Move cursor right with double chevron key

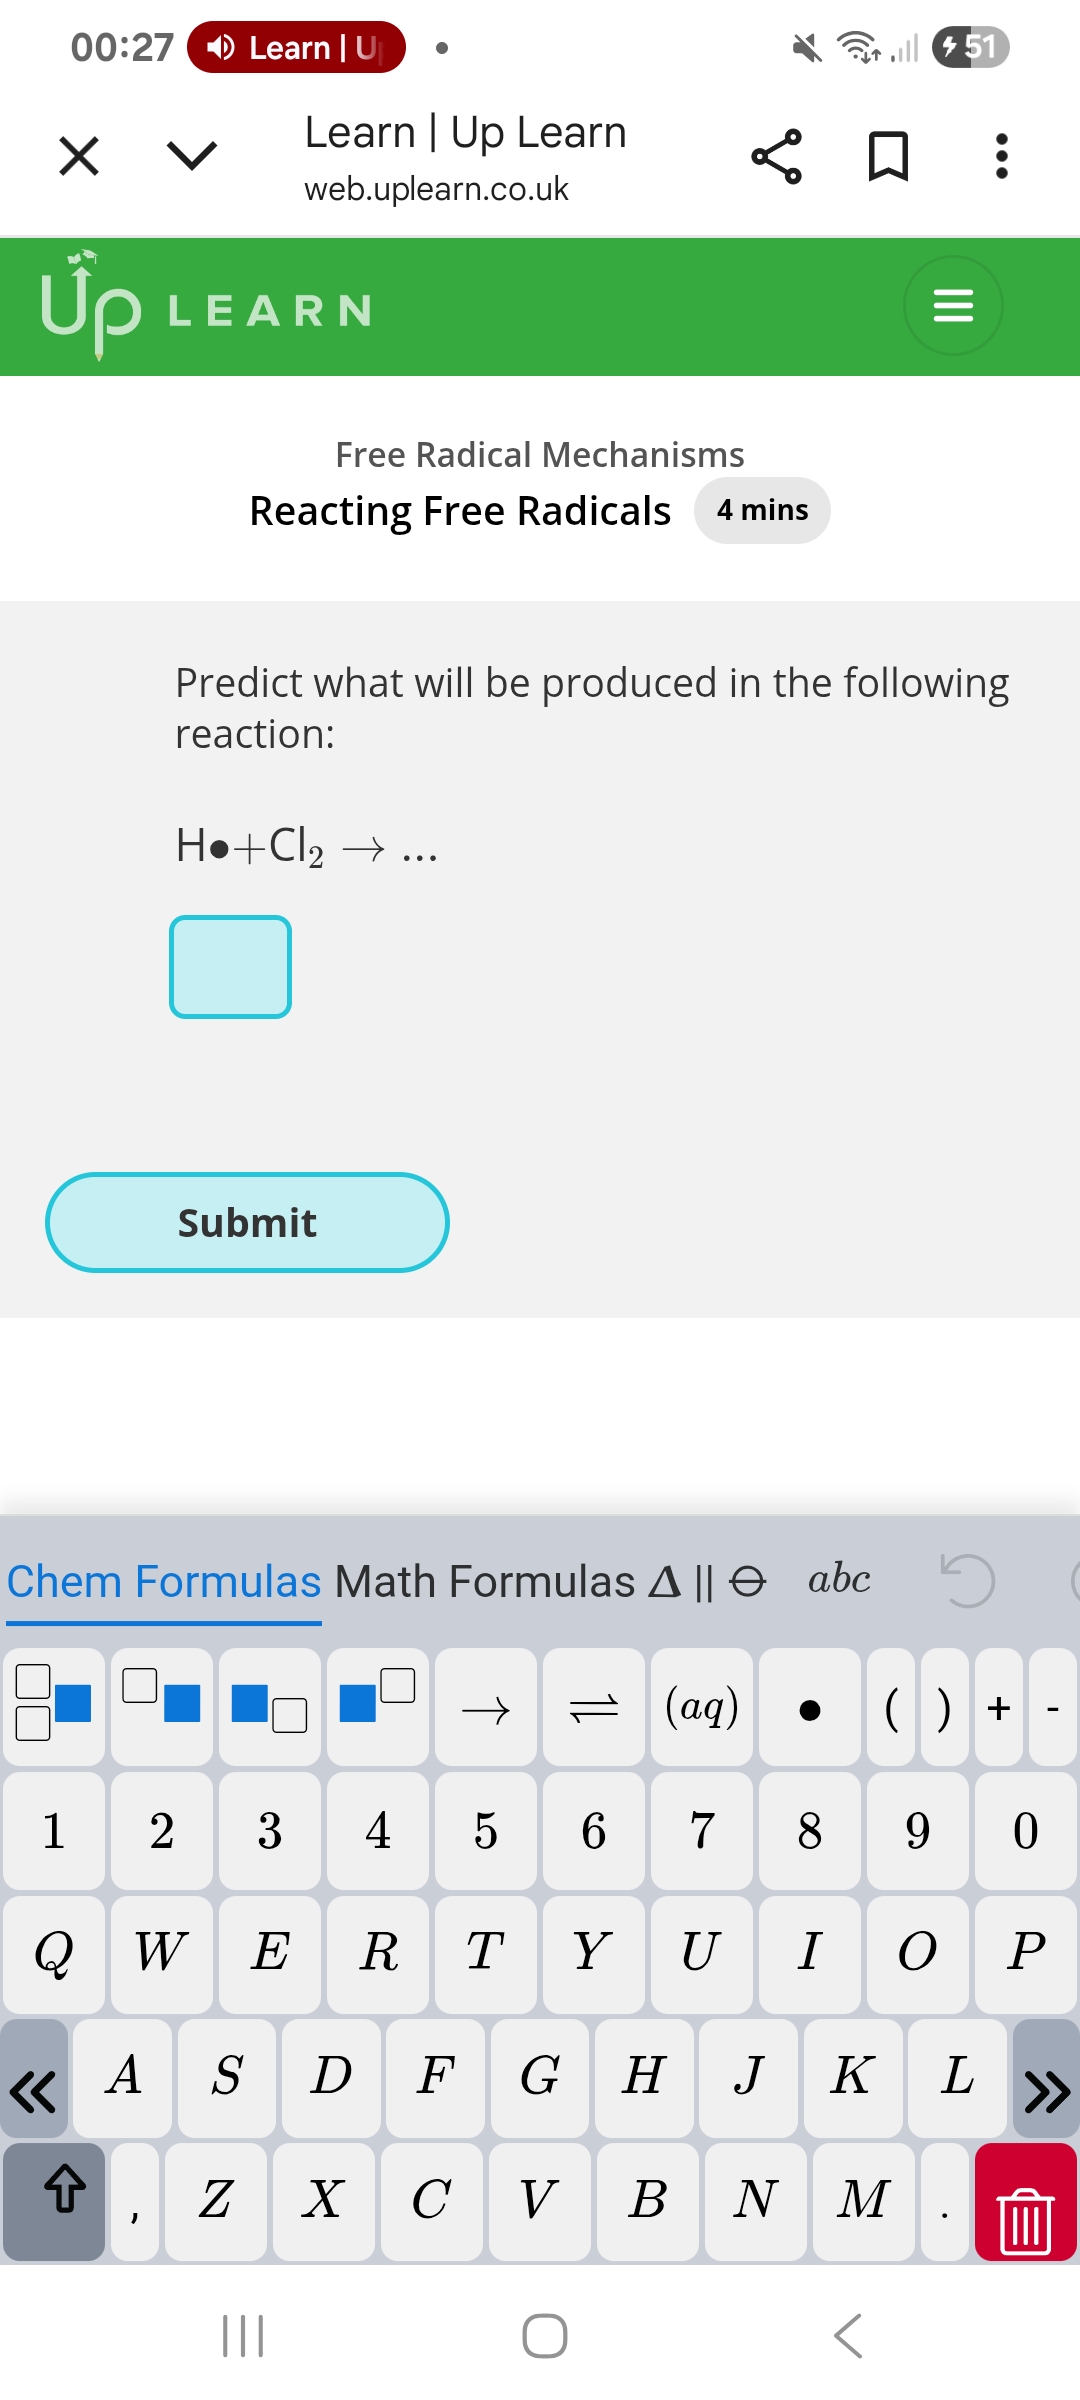(1046, 2080)
